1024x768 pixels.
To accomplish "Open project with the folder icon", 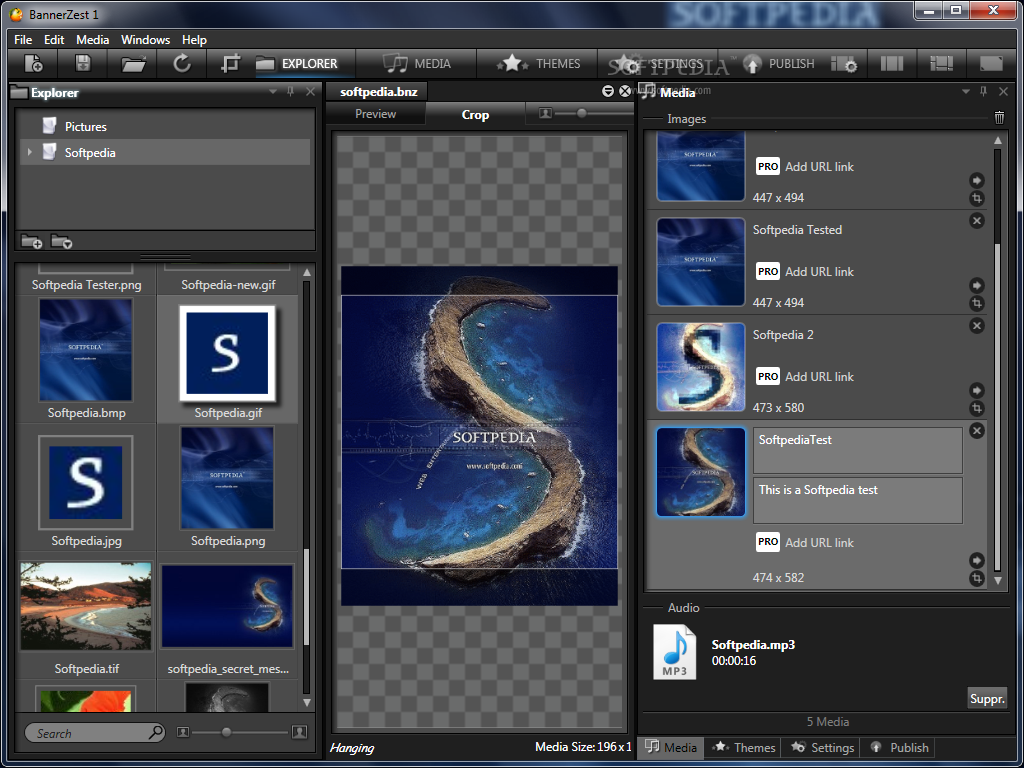I will pyautogui.click(x=133, y=64).
